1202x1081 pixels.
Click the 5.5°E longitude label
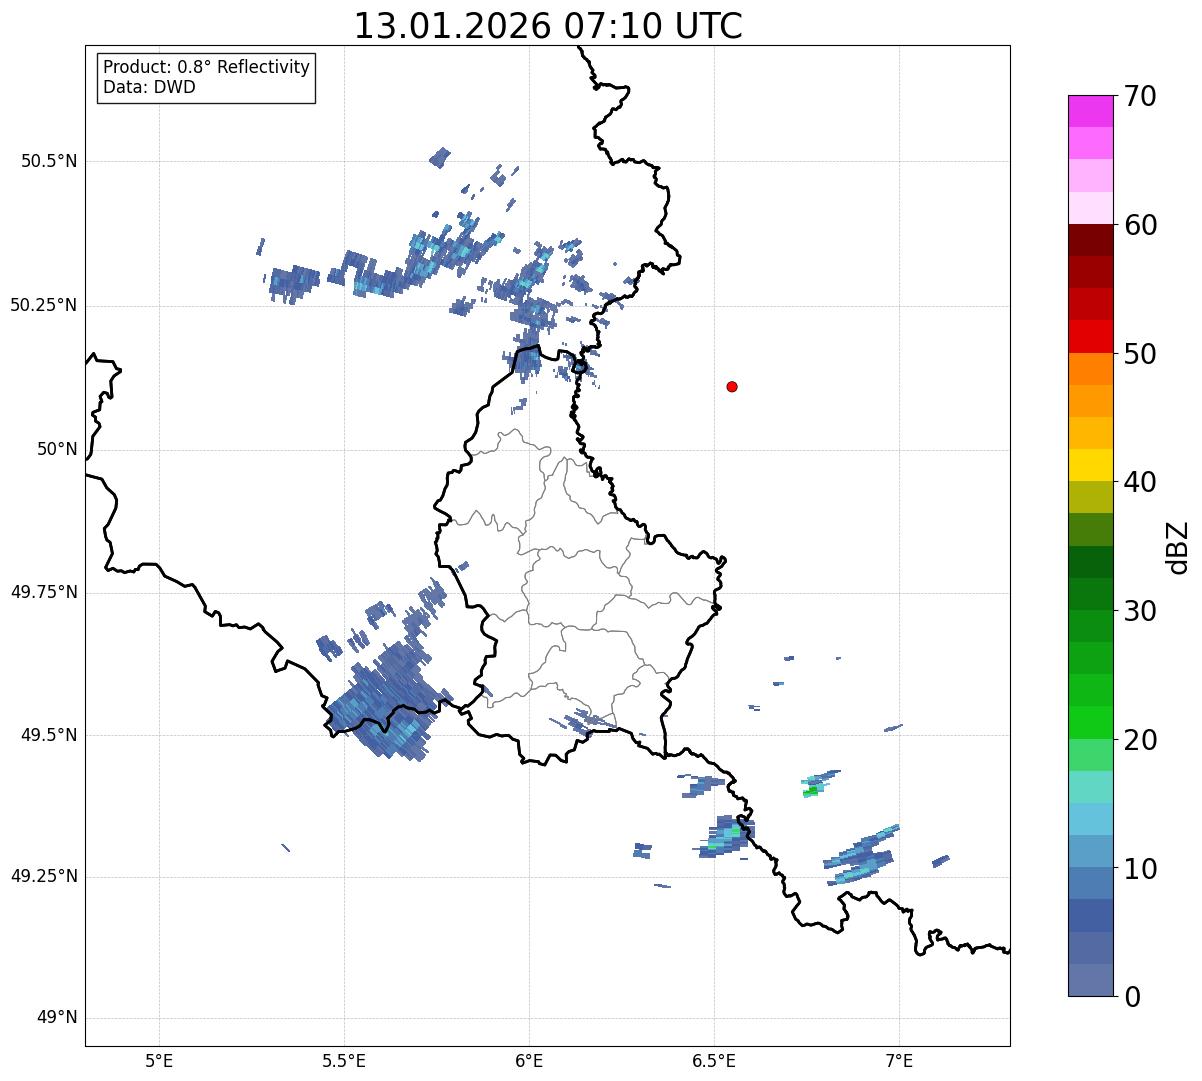344,1061
